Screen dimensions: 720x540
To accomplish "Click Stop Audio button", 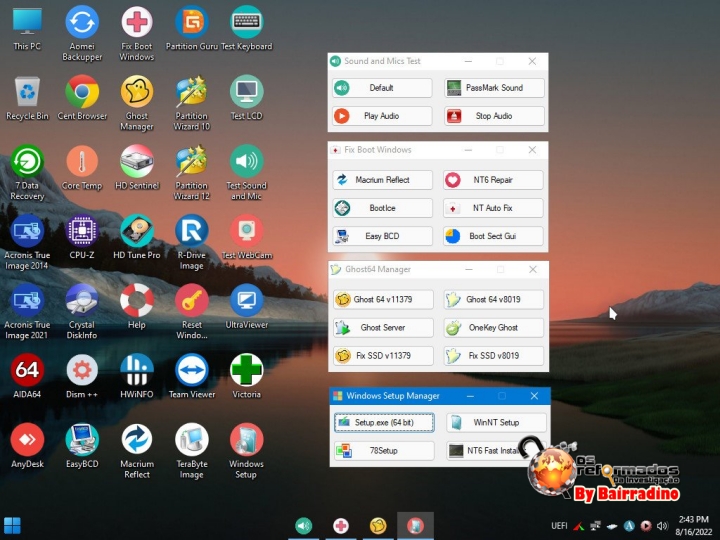I will coord(494,116).
